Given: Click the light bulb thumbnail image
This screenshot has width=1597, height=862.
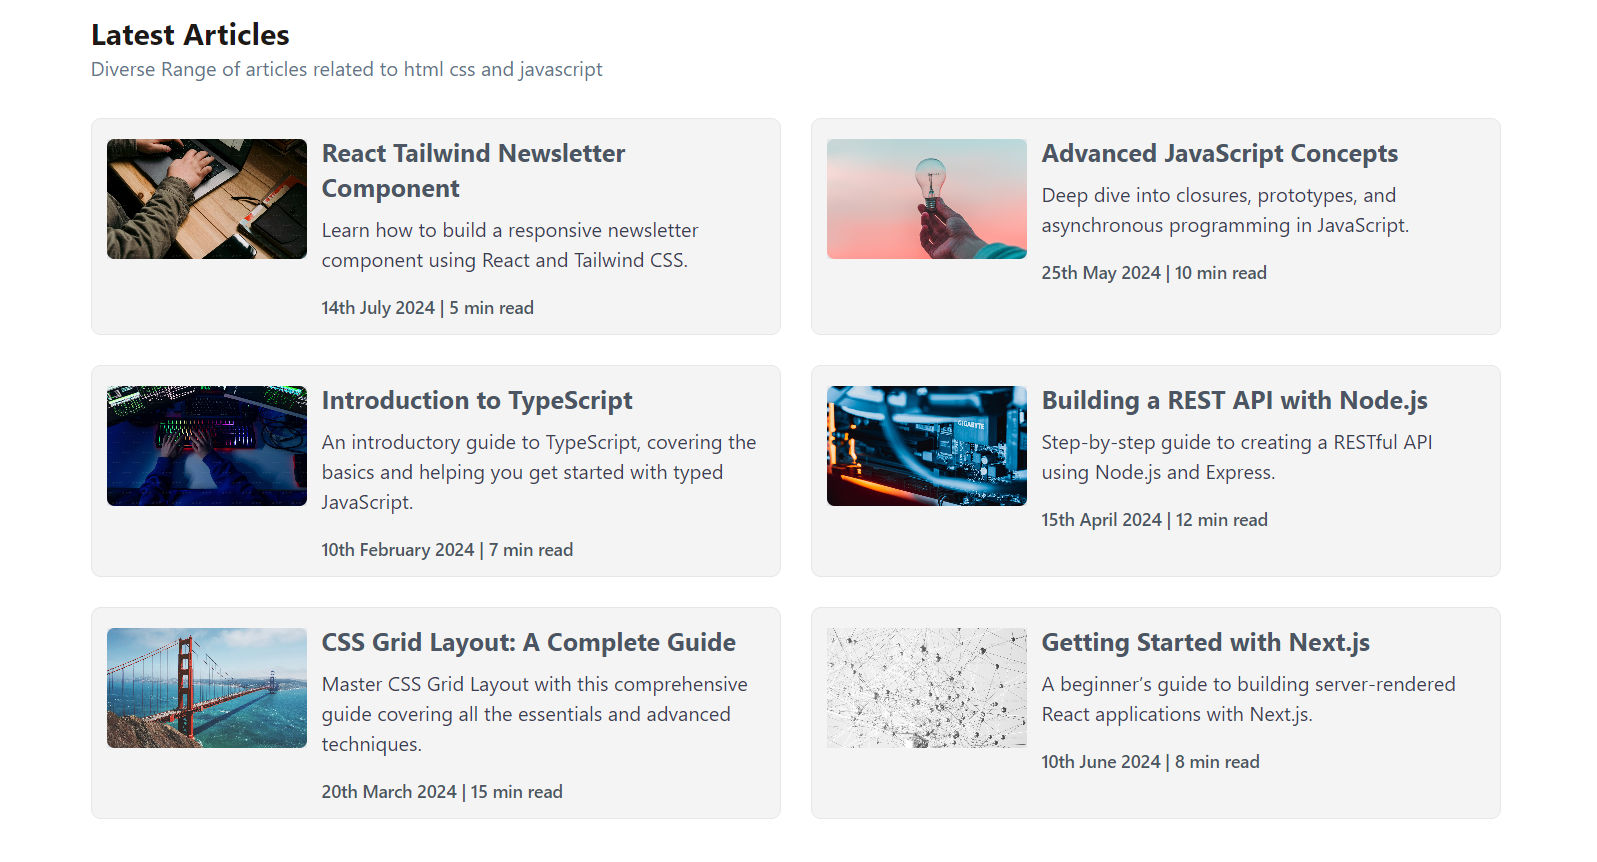Looking at the screenshot, I should [927, 199].
